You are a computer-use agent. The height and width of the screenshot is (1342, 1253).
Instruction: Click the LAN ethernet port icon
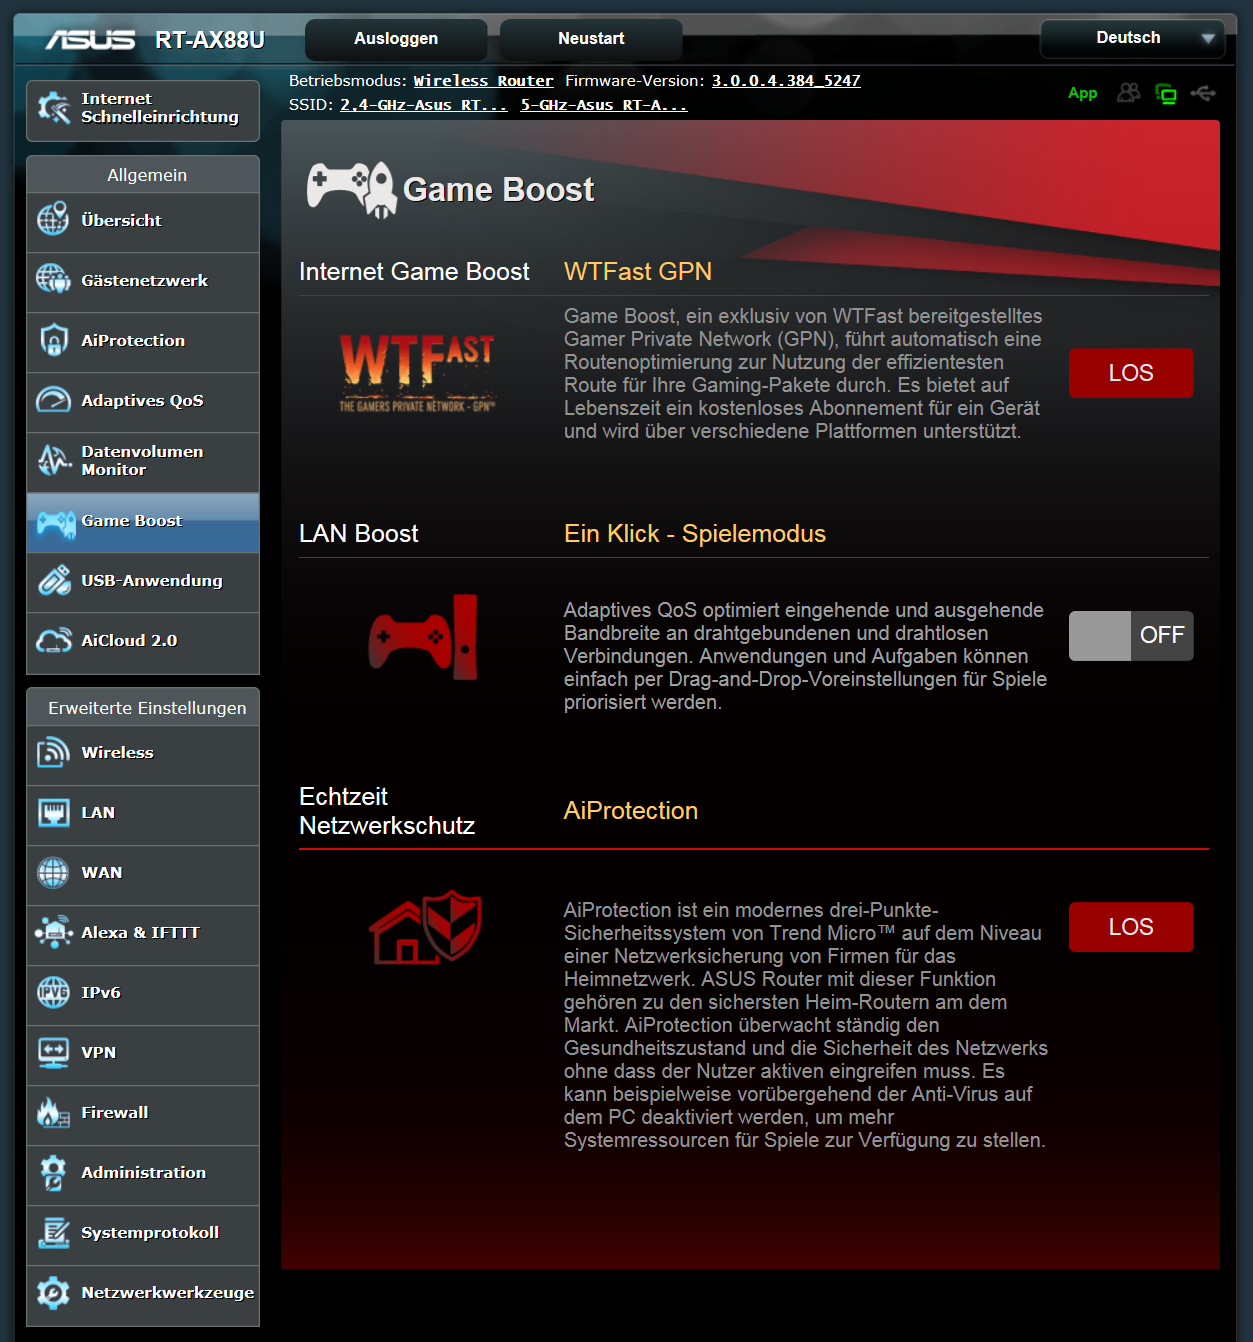click(x=53, y=812)
